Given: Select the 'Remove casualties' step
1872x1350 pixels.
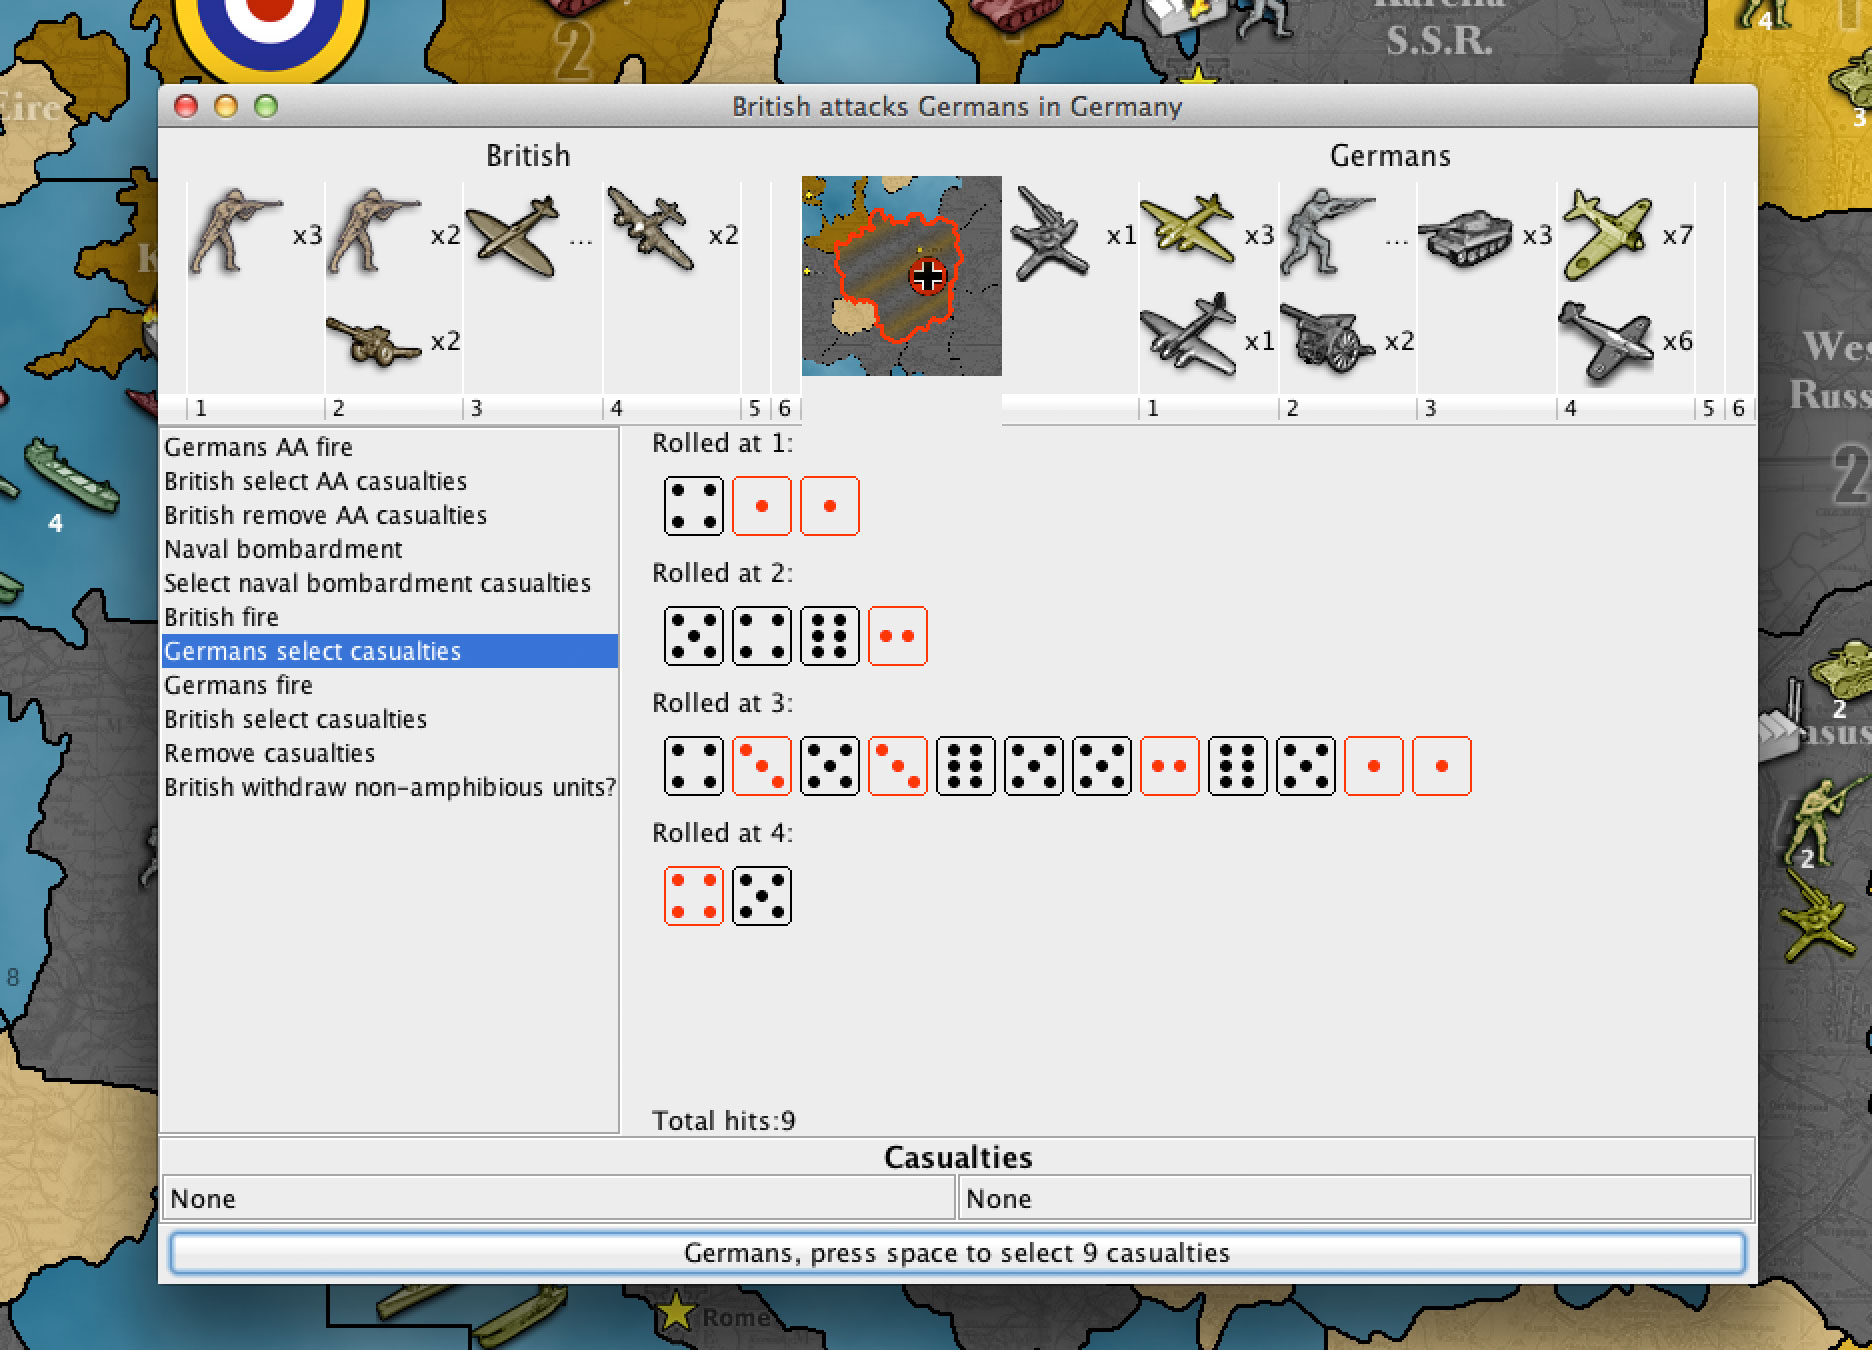Looking at the screenshot, I should [x=269, y=753].
